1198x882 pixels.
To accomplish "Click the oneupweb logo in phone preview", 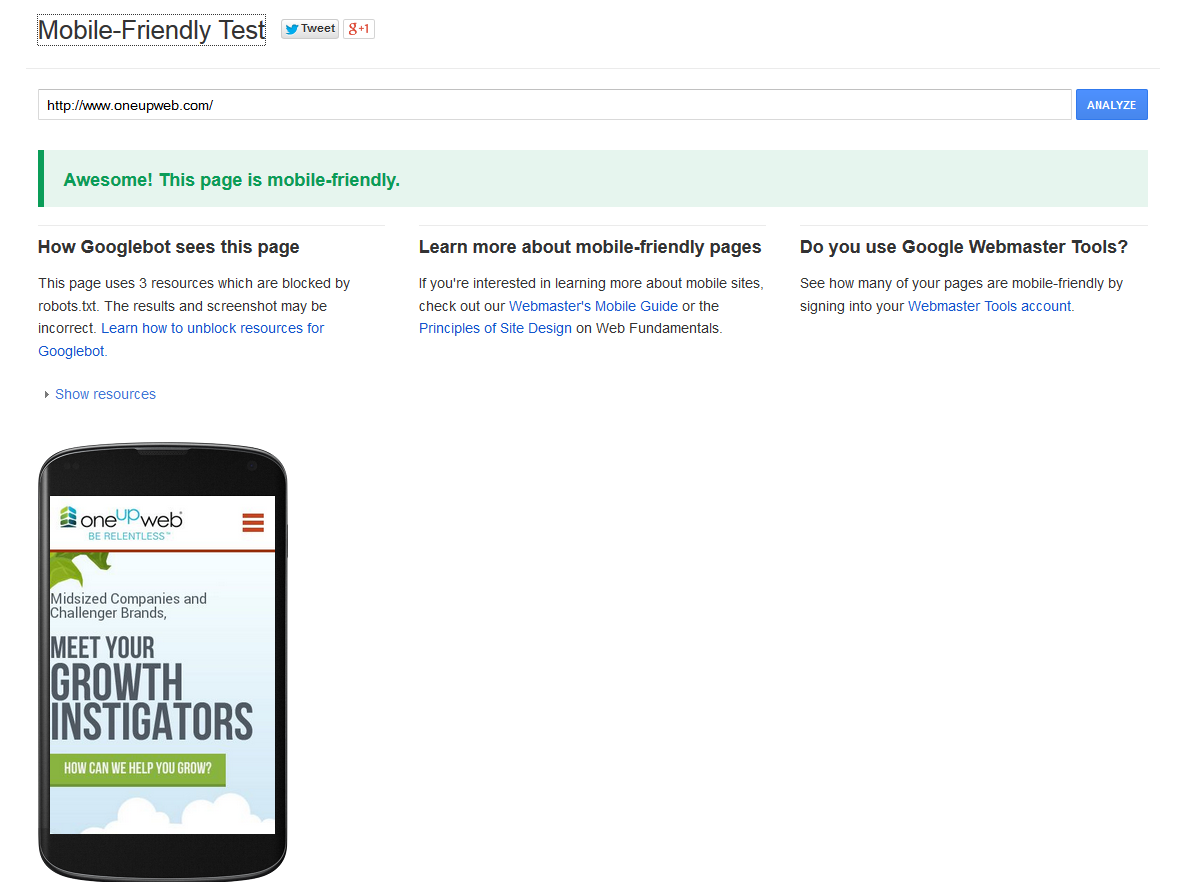I will coord(121,523).
